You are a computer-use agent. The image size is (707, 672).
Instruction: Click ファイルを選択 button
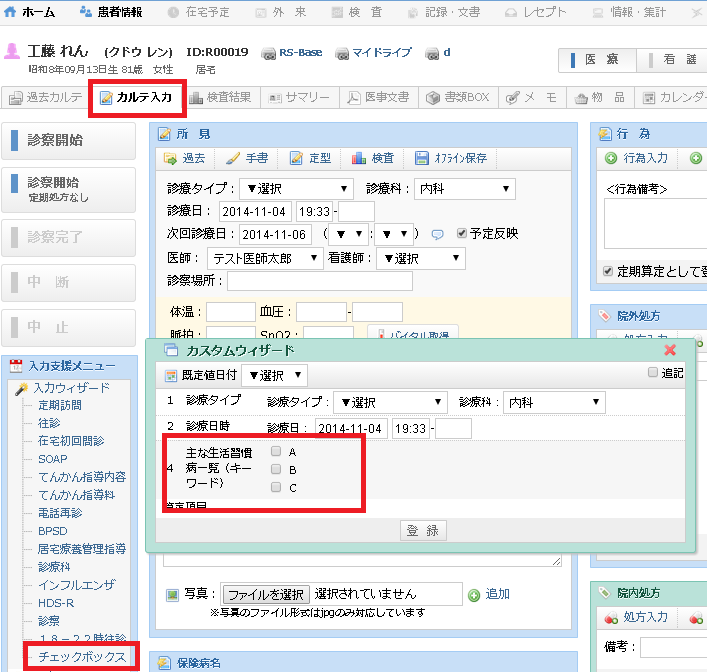(x=266, y=595)
